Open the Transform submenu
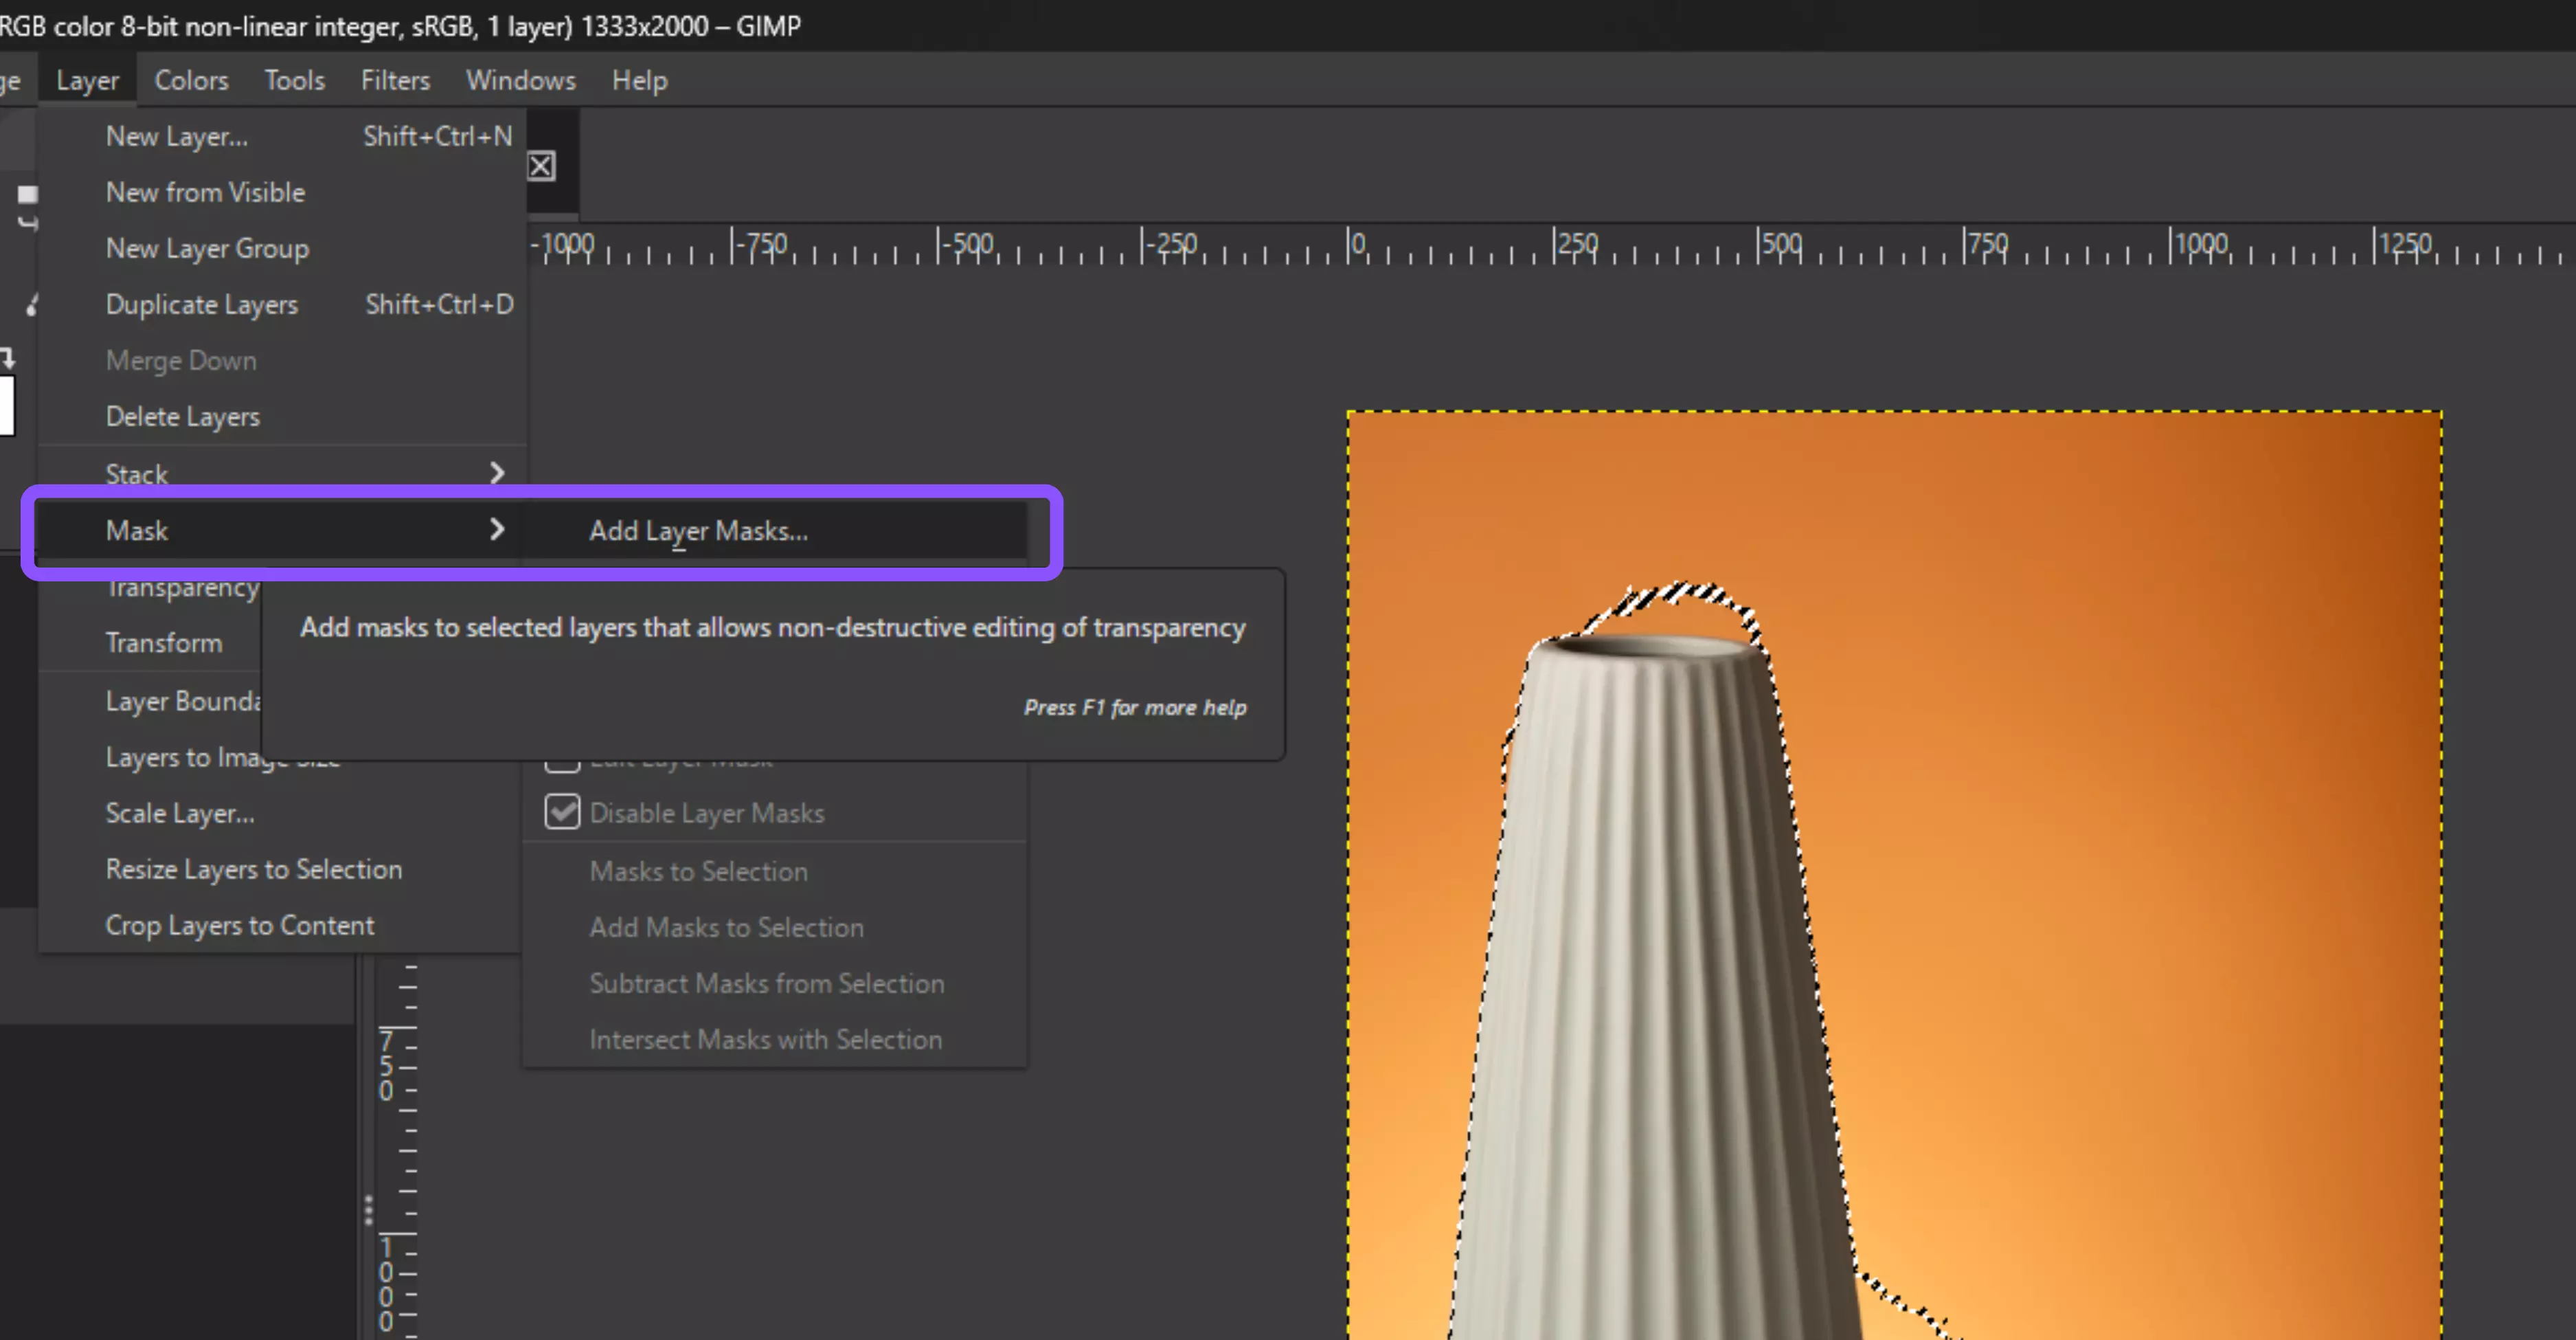 tap(165, 643)
